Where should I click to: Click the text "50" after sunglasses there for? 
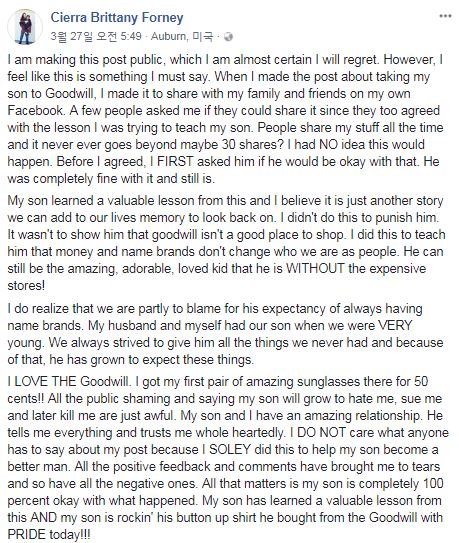421,382
